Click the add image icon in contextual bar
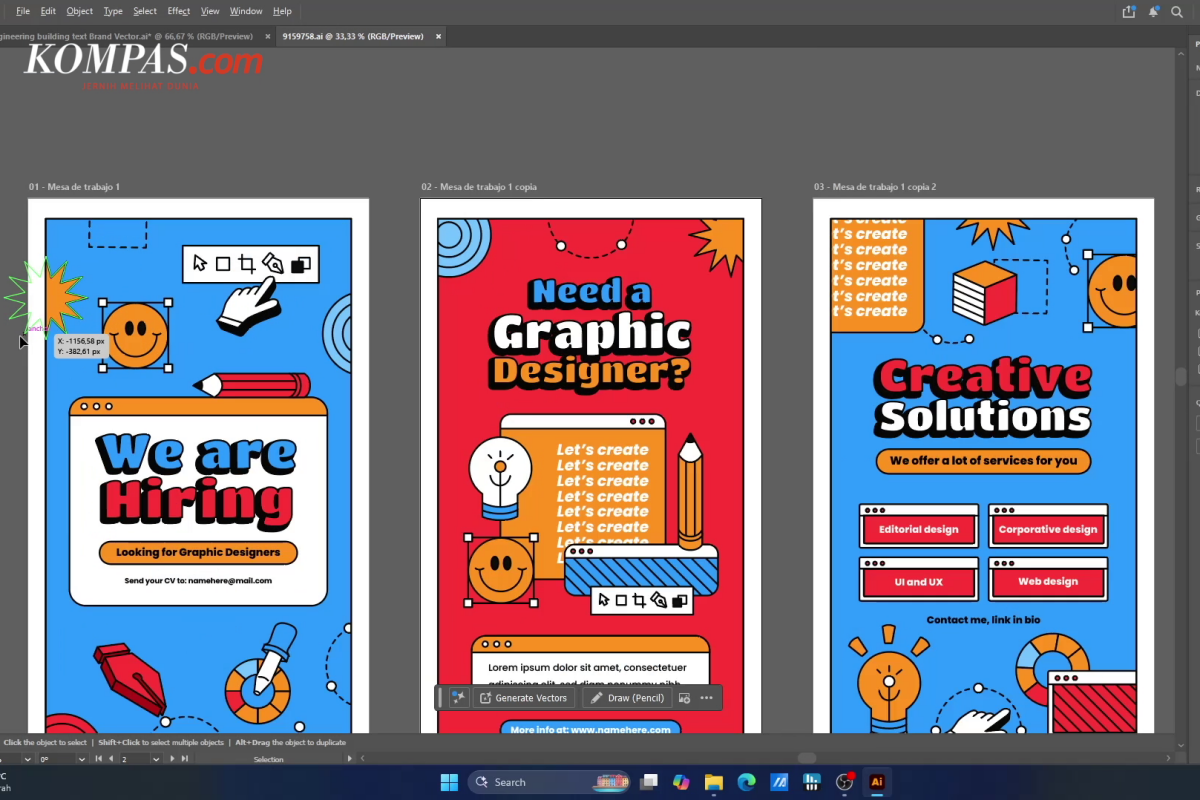 coord(685,698)
